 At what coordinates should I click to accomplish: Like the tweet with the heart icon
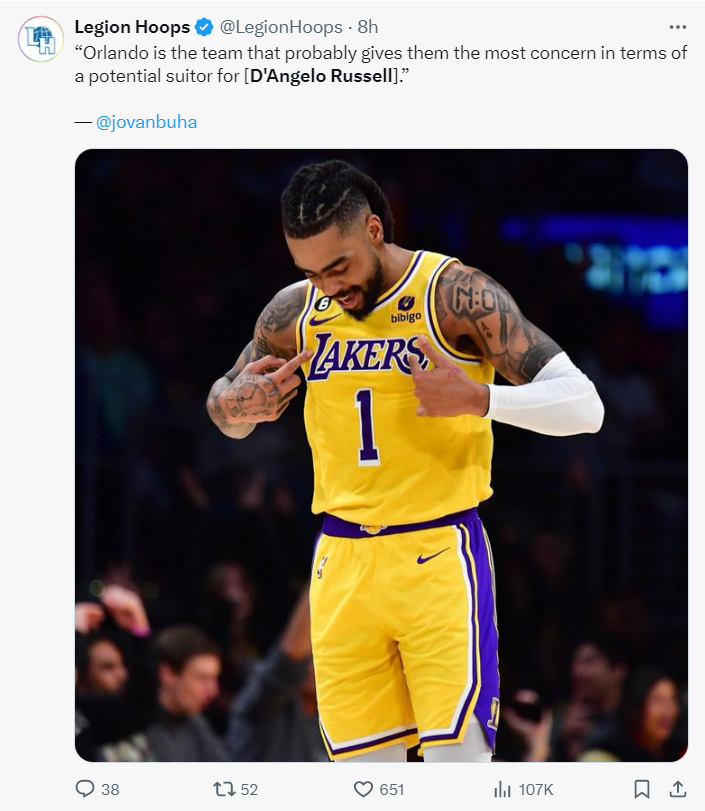[363, 789]
